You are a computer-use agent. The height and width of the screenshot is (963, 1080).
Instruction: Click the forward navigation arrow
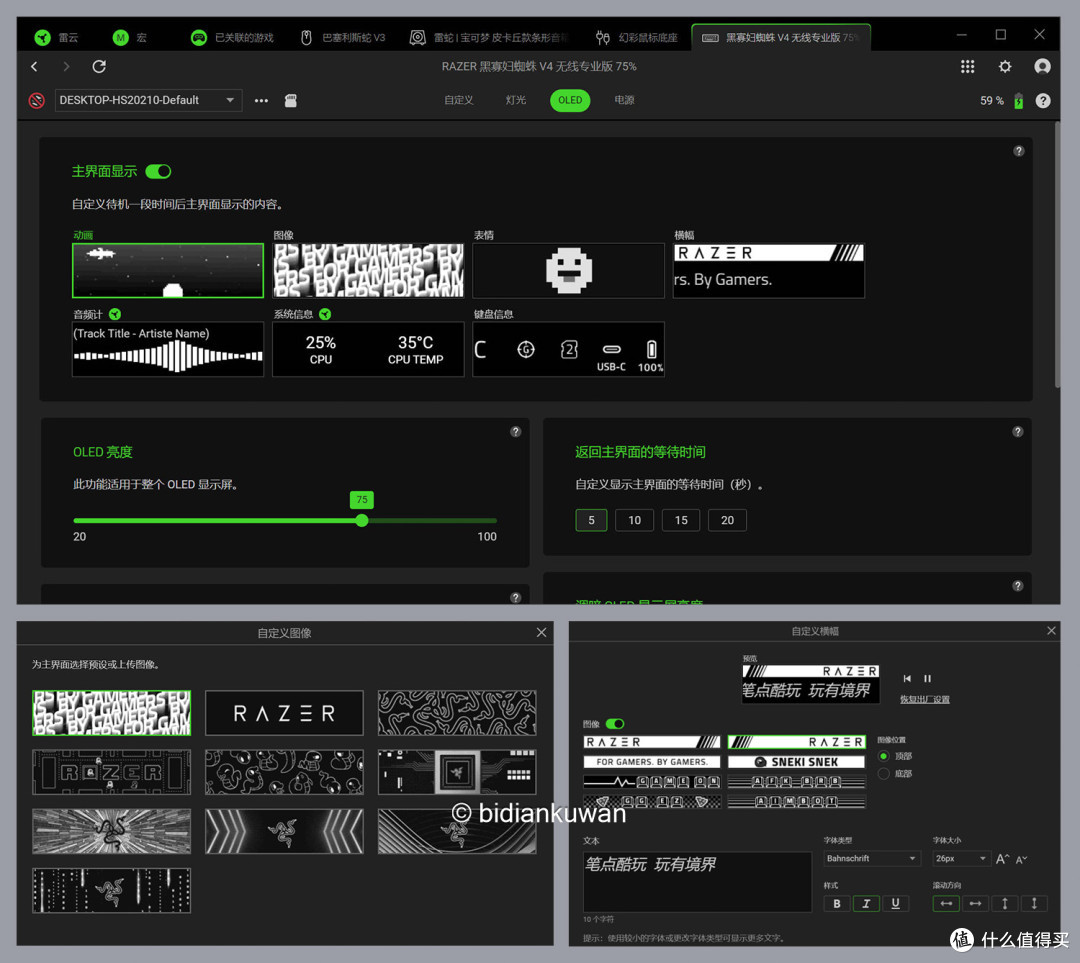(x=66, y=66)
